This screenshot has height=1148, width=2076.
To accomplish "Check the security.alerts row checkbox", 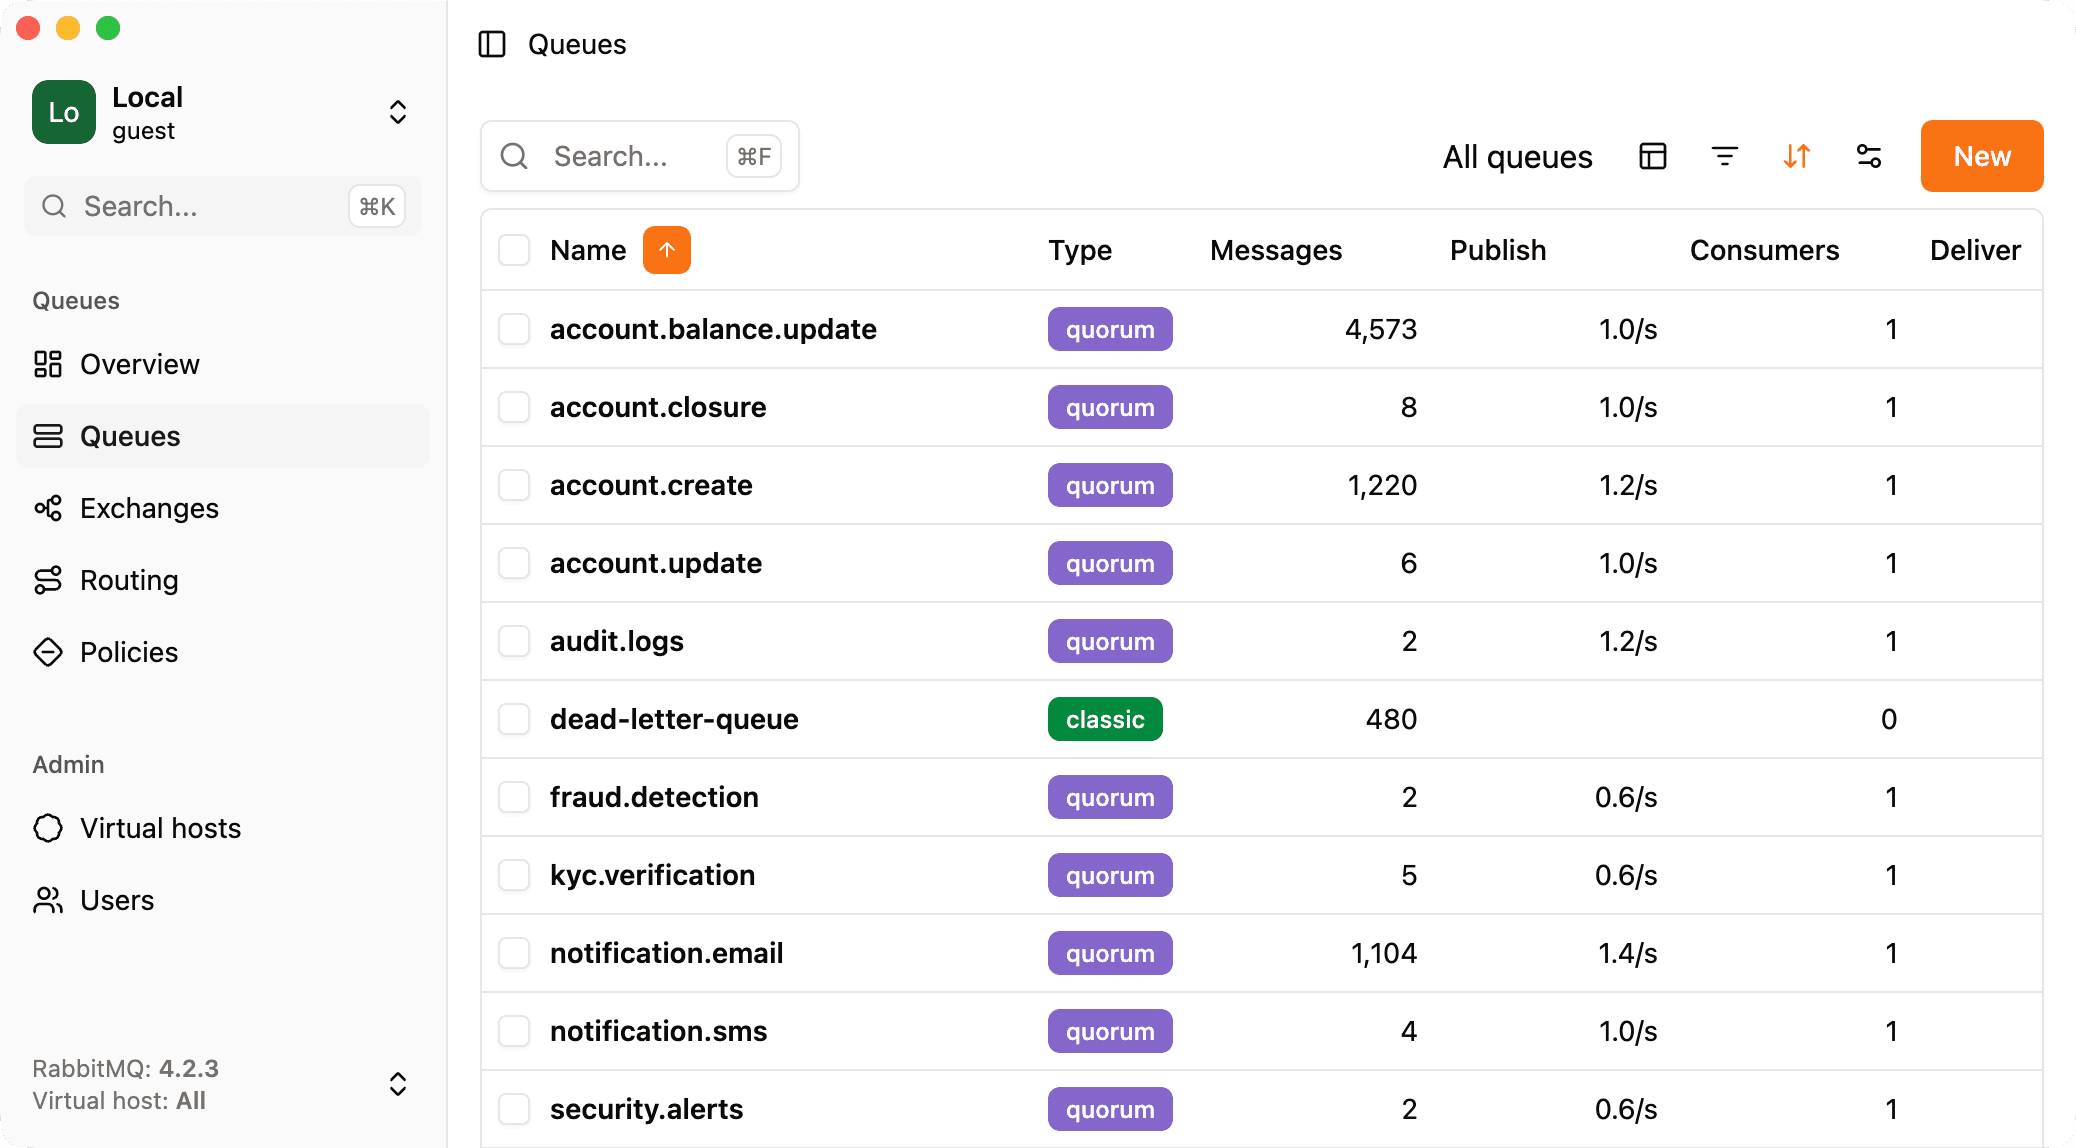I will coord(514,1109).
